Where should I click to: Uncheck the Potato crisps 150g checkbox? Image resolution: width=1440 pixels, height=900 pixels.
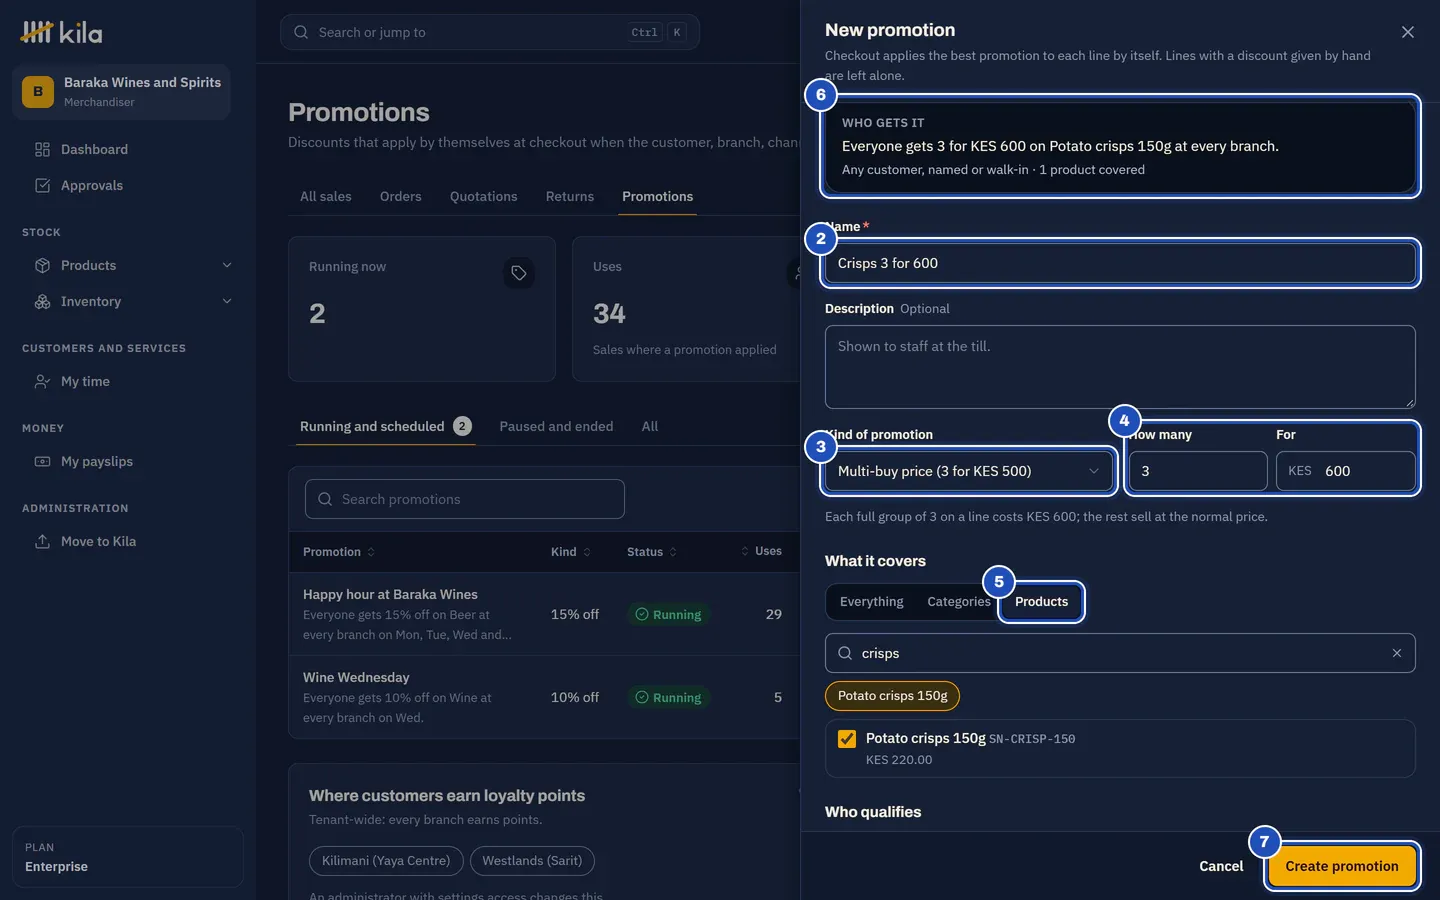tap(847, 739)
